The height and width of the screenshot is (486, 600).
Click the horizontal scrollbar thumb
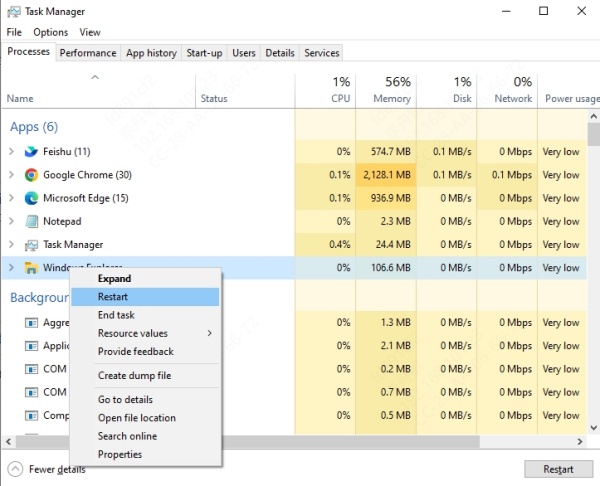click(247, 442)
